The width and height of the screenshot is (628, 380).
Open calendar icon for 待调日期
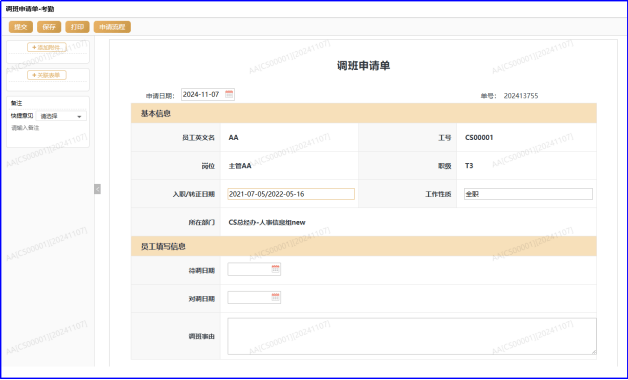click(276, 269)
